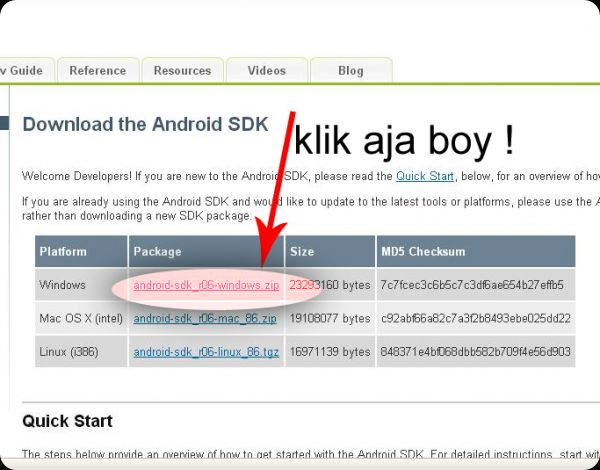This screenshot has width=600, height=470.
Task: Select the Mac OS X (intel) cell
Action: pyautogui.click(x=80, y=318)
